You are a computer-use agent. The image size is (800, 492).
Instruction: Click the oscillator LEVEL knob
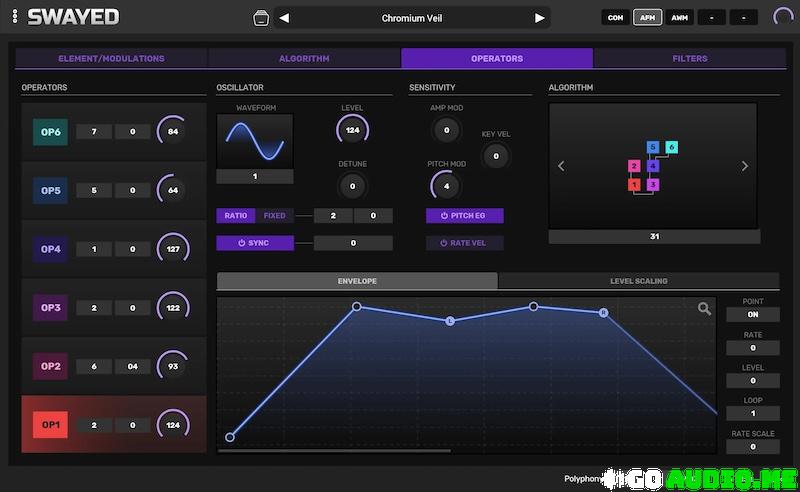352,128
